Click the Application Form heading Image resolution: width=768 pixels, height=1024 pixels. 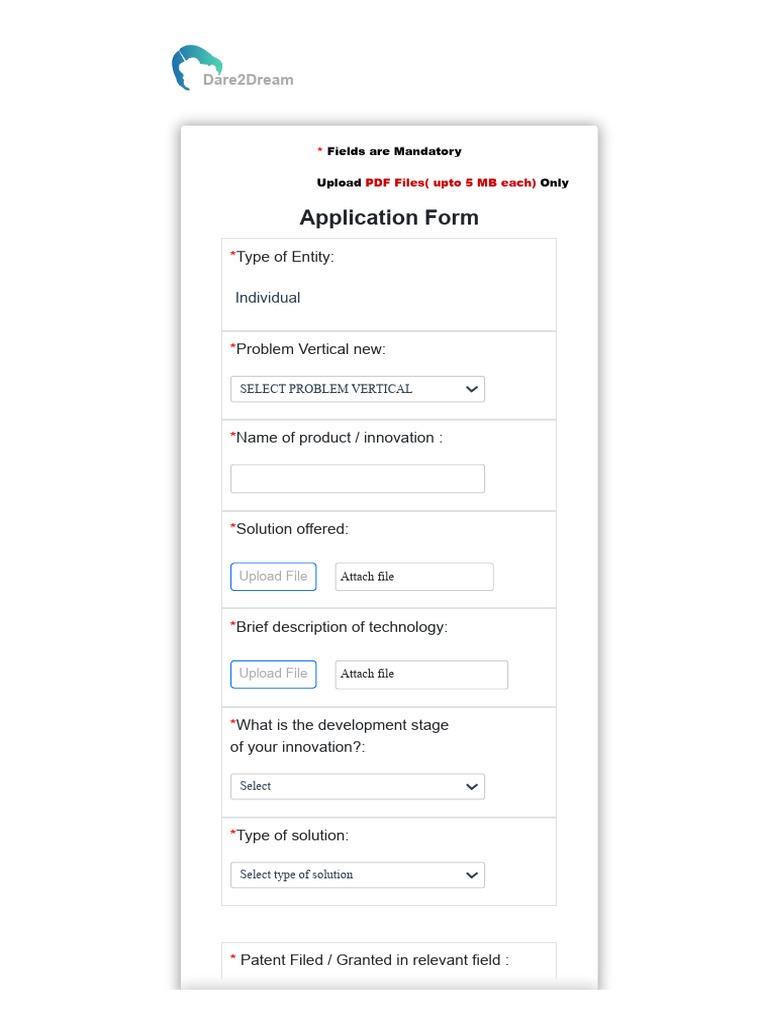(x=389, y=218)
